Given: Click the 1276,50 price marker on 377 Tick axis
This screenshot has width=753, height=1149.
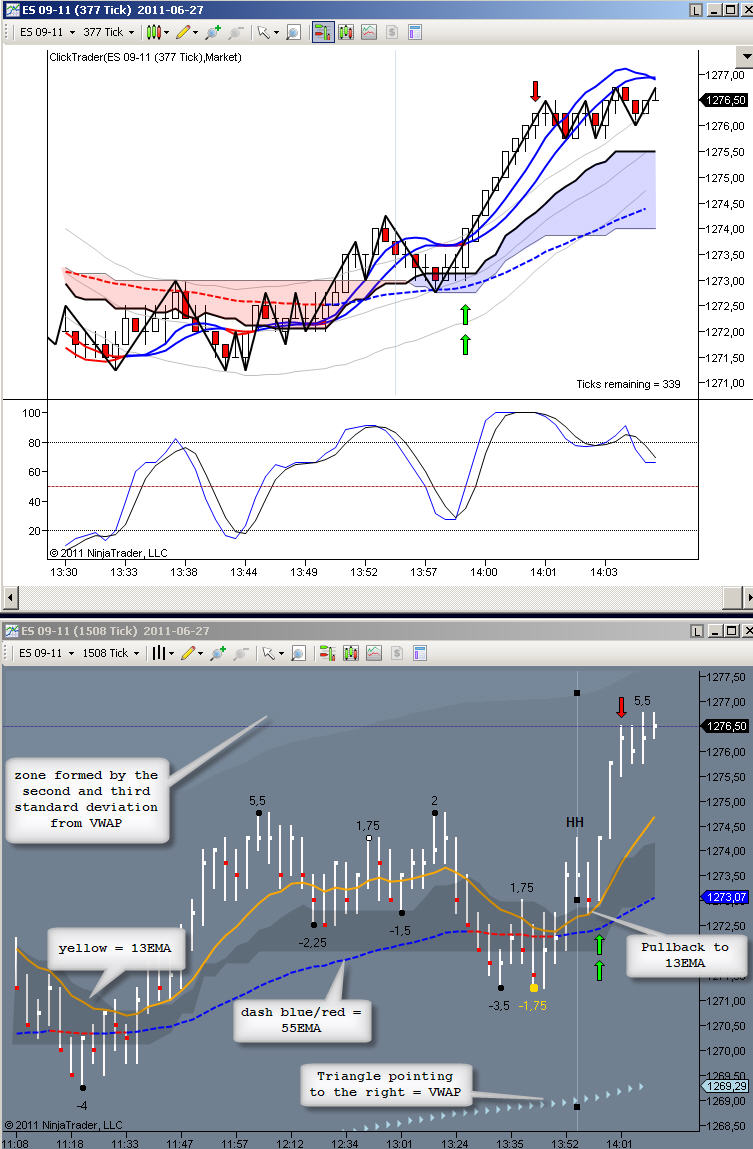Looking at the screenshot, I should (x=724, y=100).
